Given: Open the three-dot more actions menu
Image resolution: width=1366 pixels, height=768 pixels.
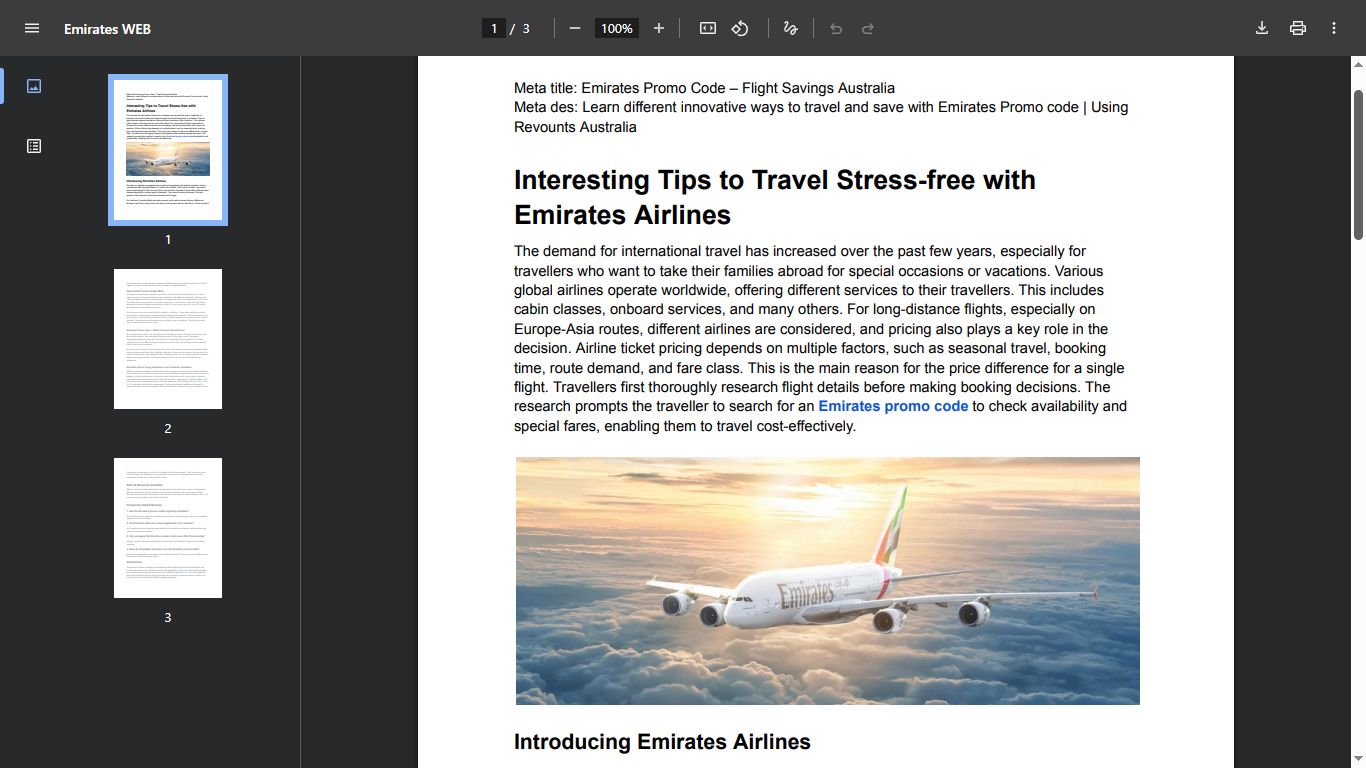Looking at the screenshot, I should pyautogui.click(x=1334, y=28).
